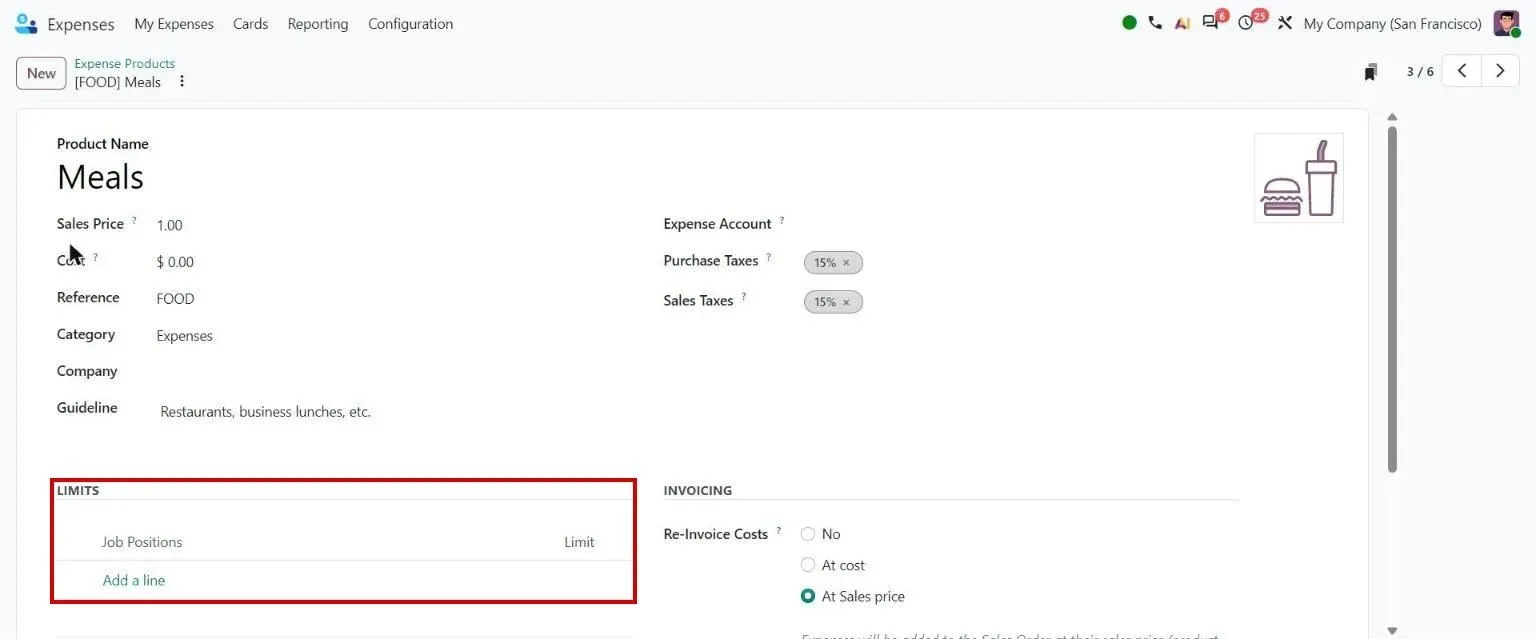Sort by the Job Positions column header

tap(142, 542)
